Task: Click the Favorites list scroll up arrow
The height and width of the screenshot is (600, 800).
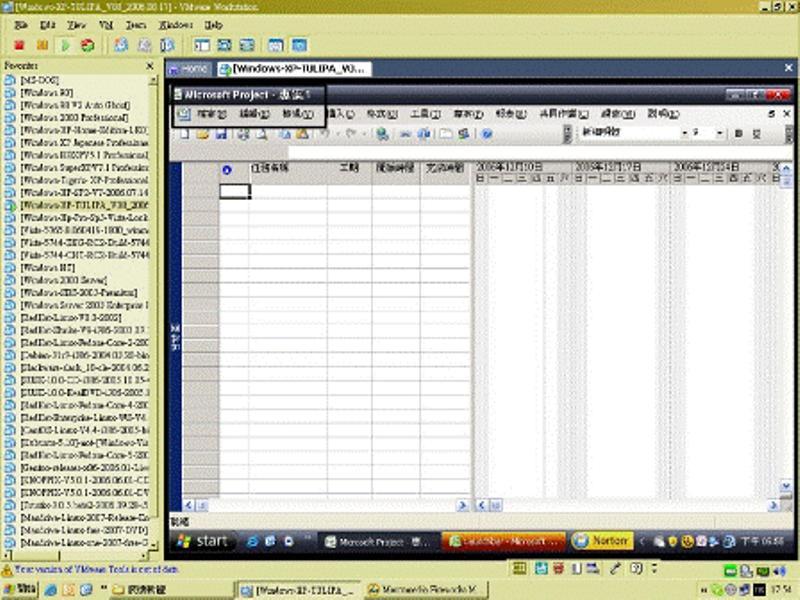Action: coord(153,81)
